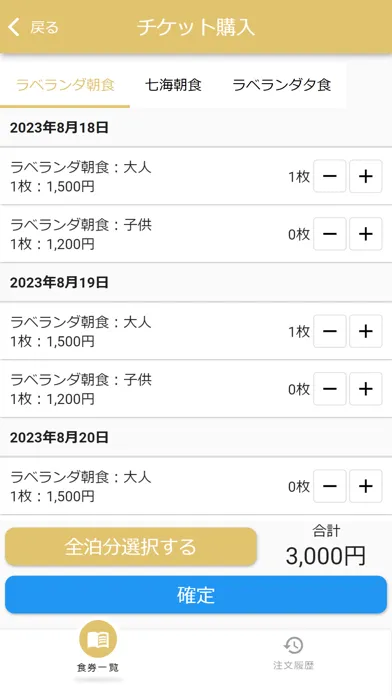The height and width of the screenshot is (696, 392).
Task: Open the 食券一覧 book icon
Action: 98,639
